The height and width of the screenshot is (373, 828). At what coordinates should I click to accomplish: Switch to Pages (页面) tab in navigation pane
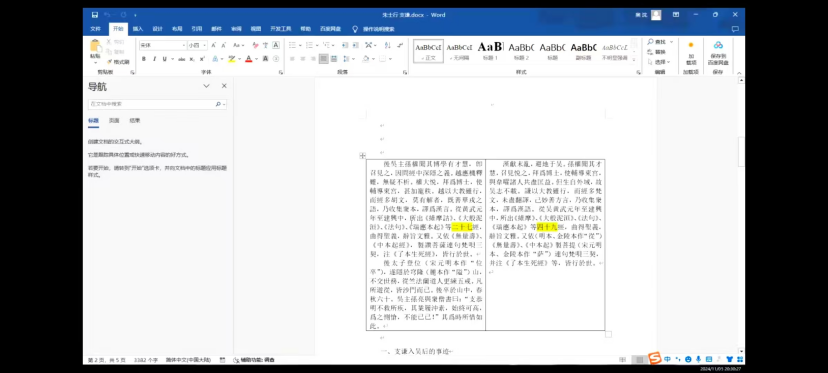(x=114, y=120)
